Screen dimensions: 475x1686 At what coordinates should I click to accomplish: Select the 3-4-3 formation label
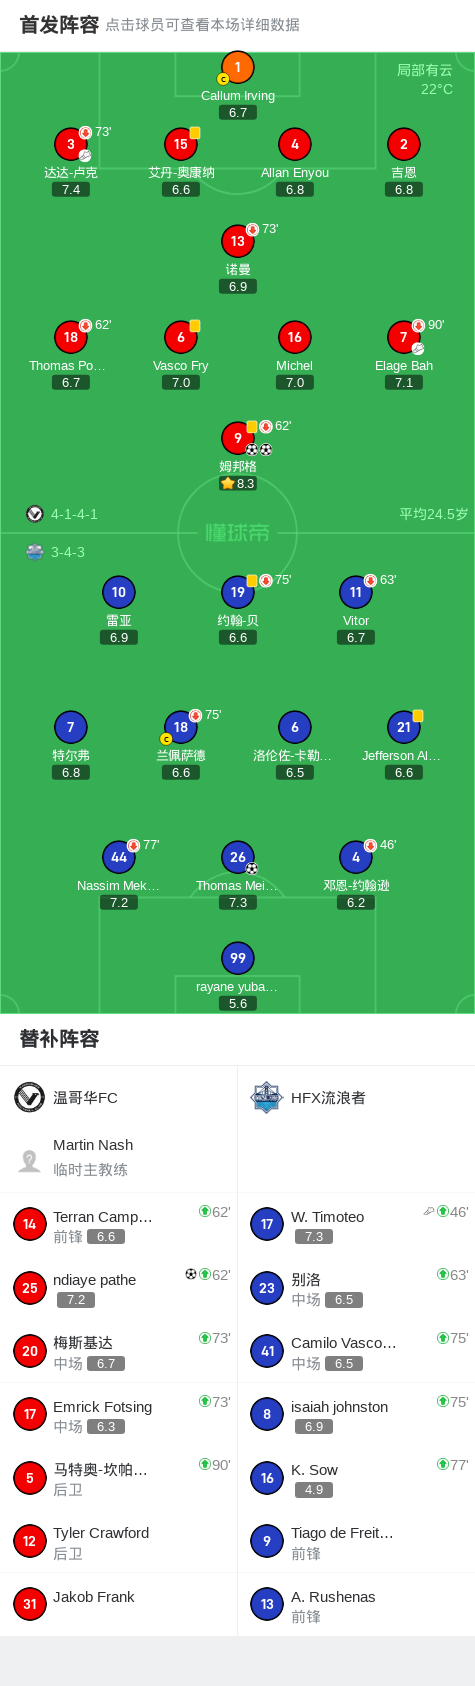68,552
